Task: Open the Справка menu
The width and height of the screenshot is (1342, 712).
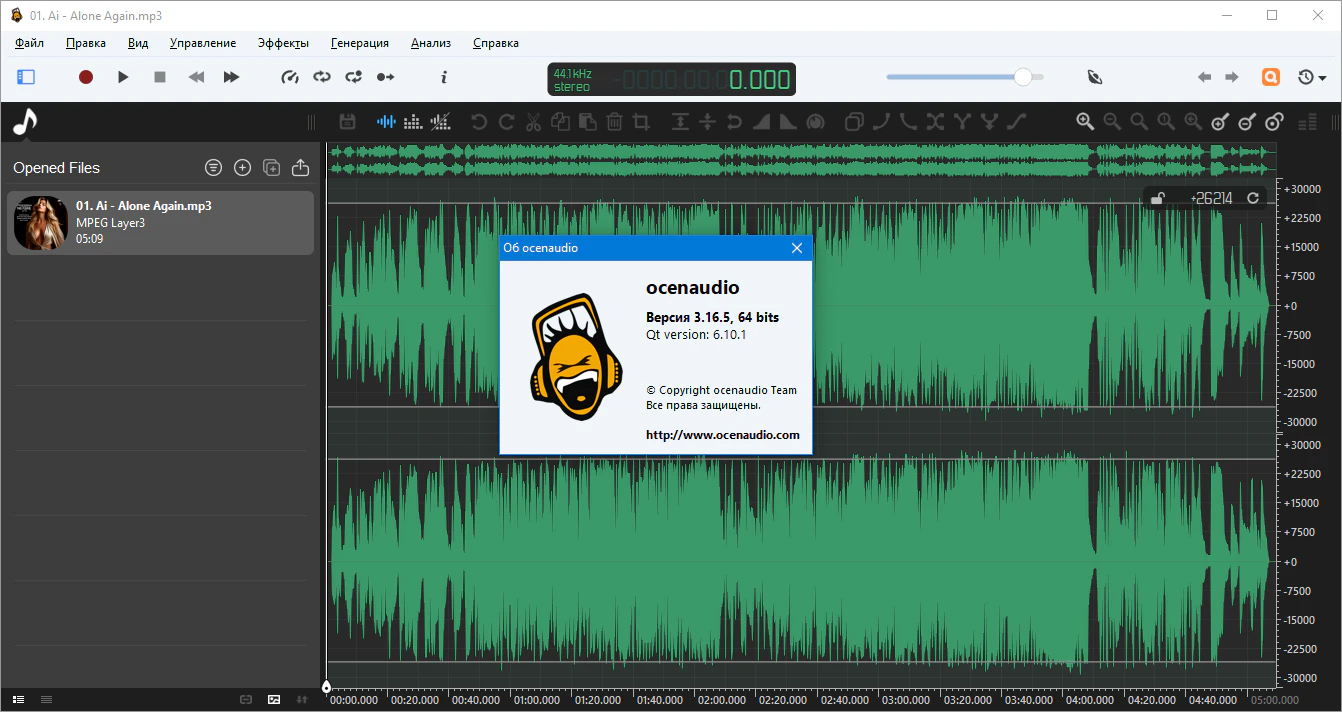Action: click(495, 43)
